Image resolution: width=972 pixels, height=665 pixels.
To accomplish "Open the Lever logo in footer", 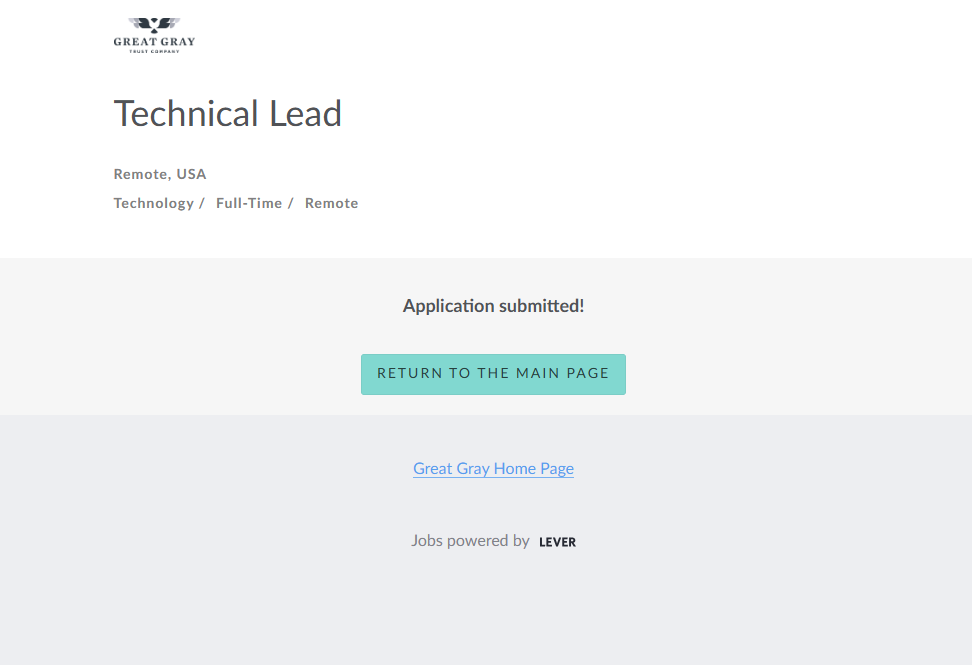I will pyautogui.click(x=557, y=542).
